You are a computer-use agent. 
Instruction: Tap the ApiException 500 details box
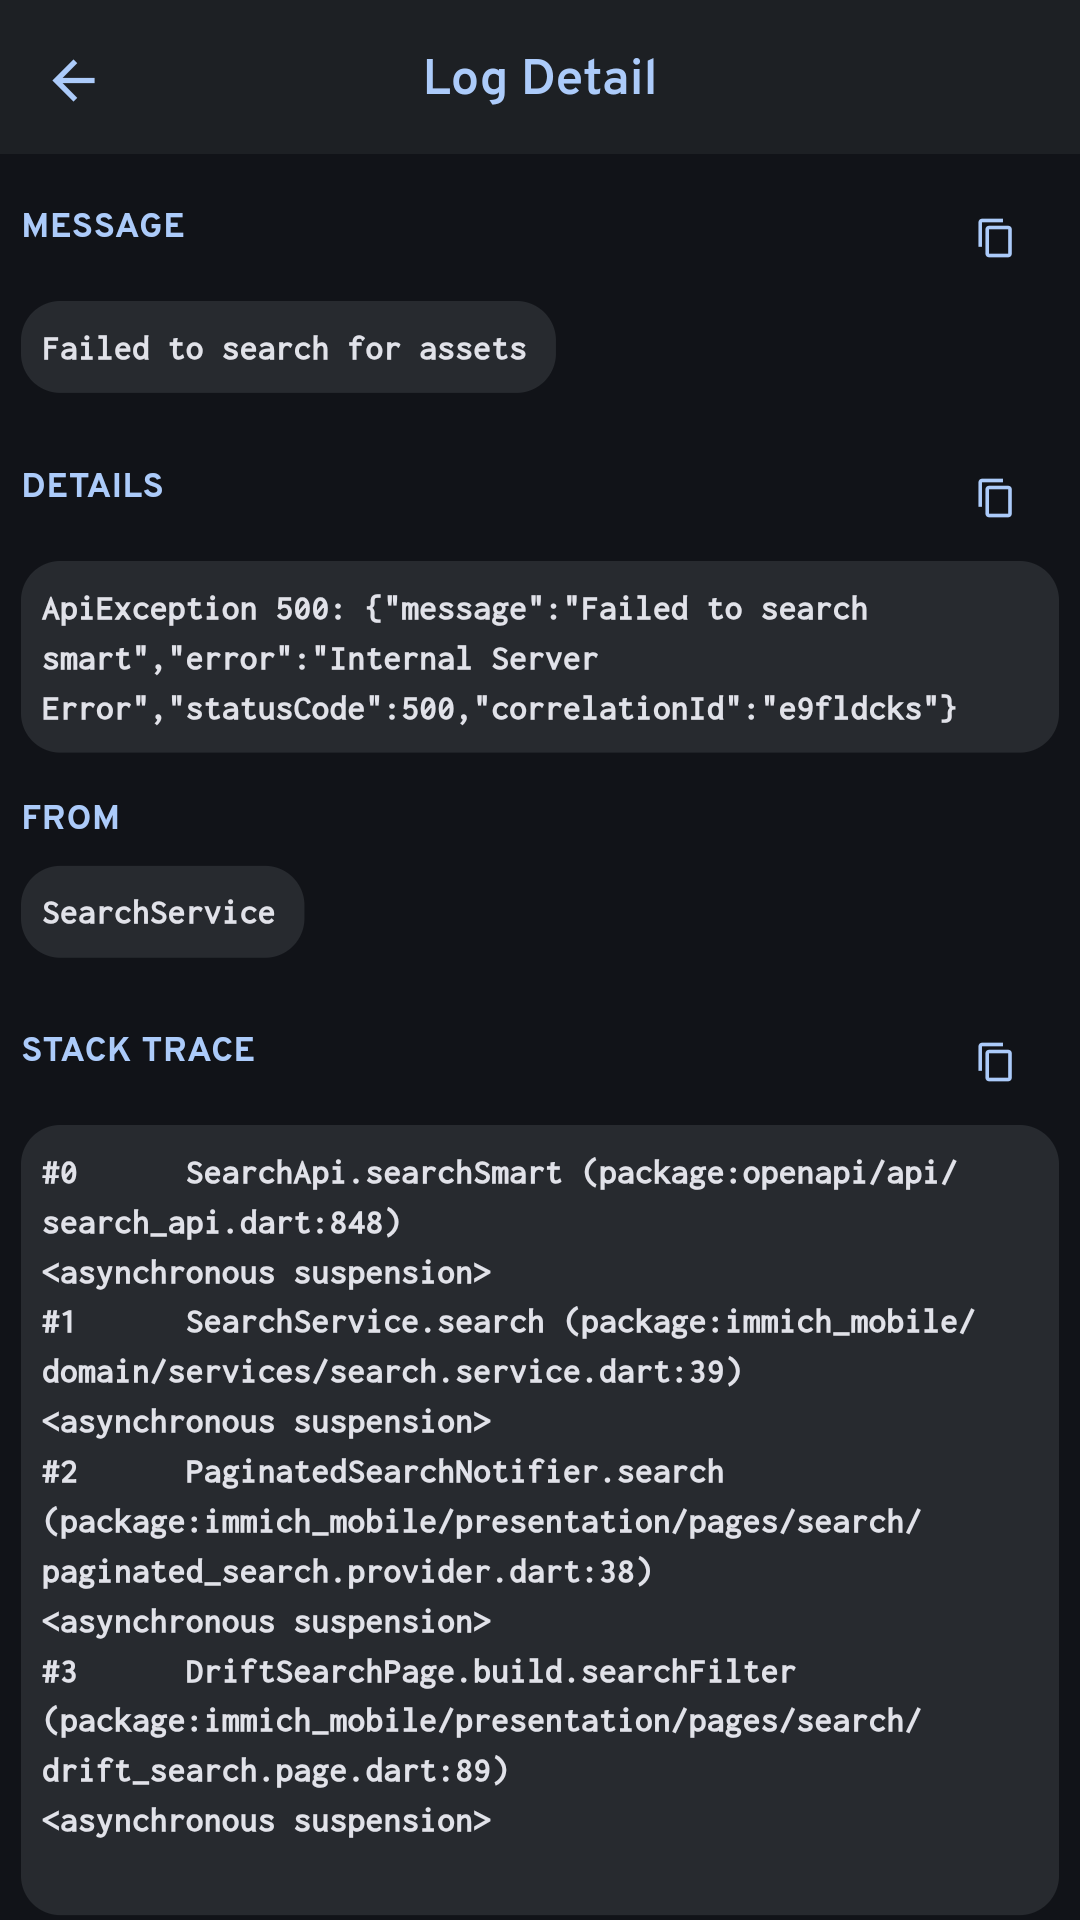[539, 657]
